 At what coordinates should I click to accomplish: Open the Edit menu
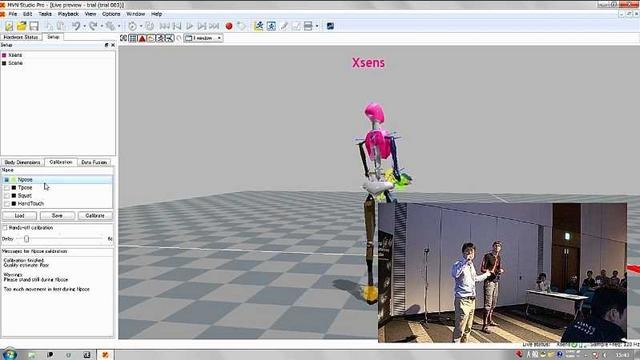27,14
